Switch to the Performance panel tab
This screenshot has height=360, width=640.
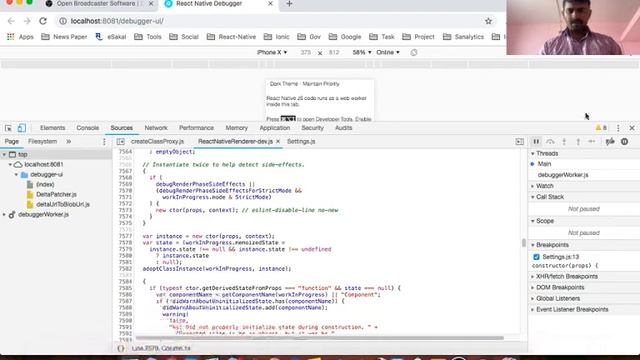tap(196, 128)
